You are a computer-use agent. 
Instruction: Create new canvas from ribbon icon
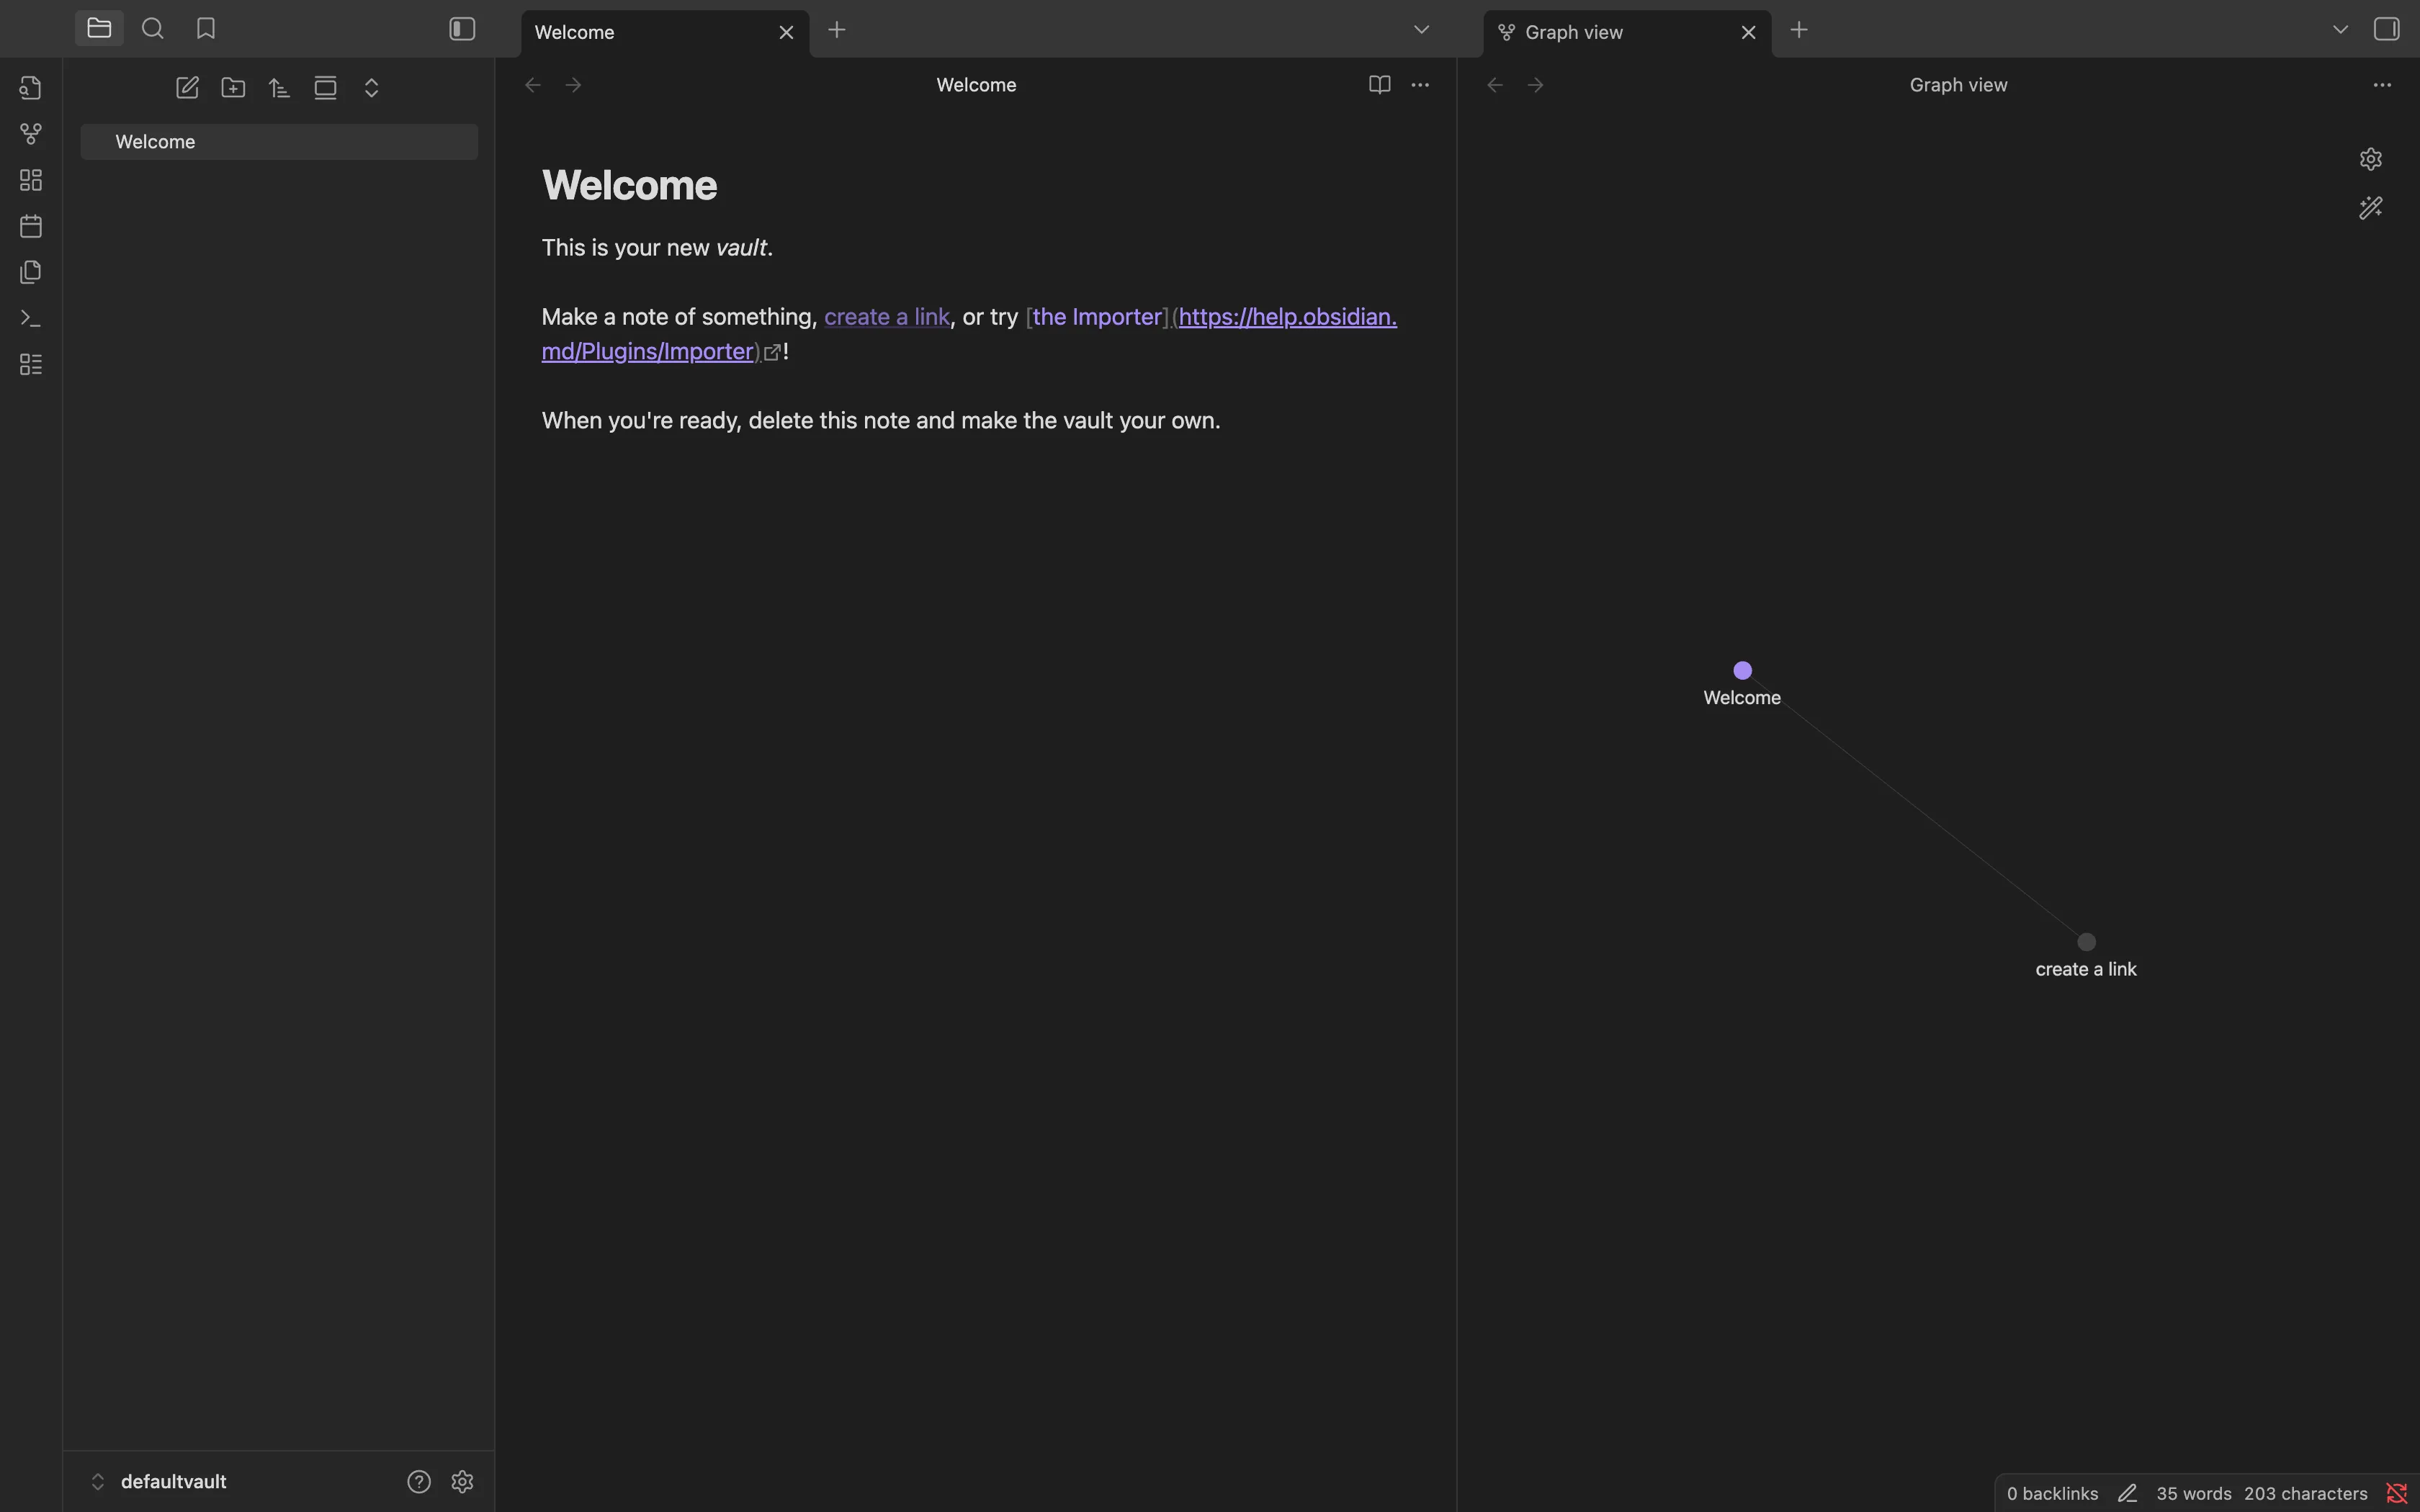coord(31,180)
